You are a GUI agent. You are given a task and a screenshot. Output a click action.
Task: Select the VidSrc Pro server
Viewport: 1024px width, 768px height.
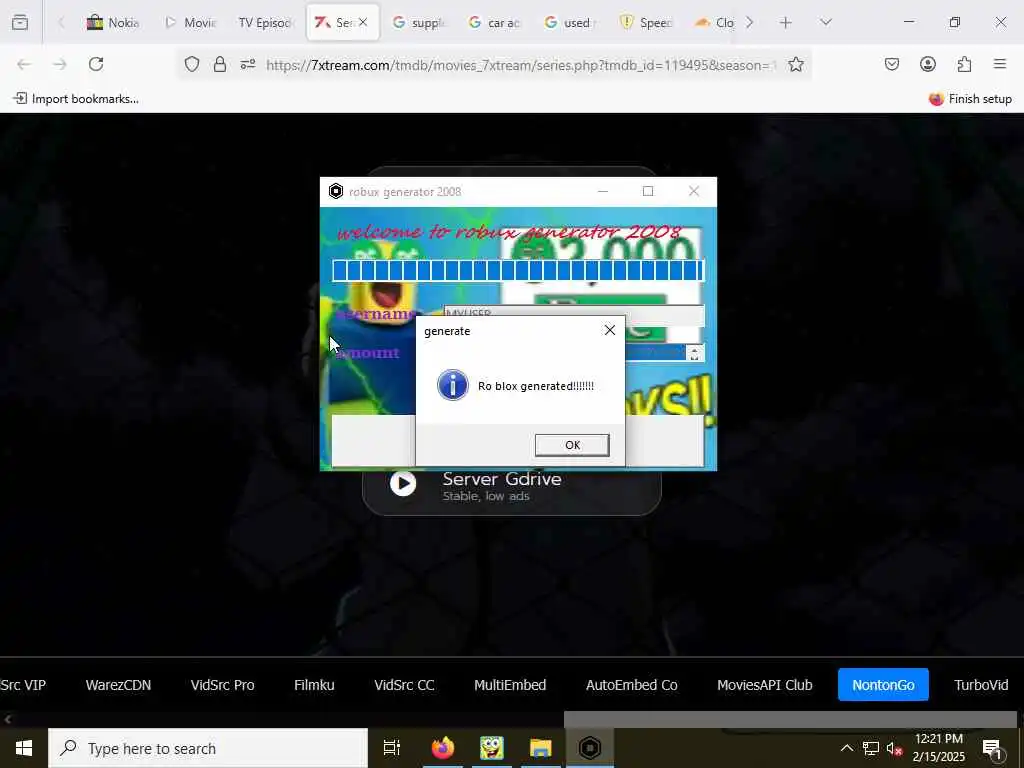[x=223, y=685]
